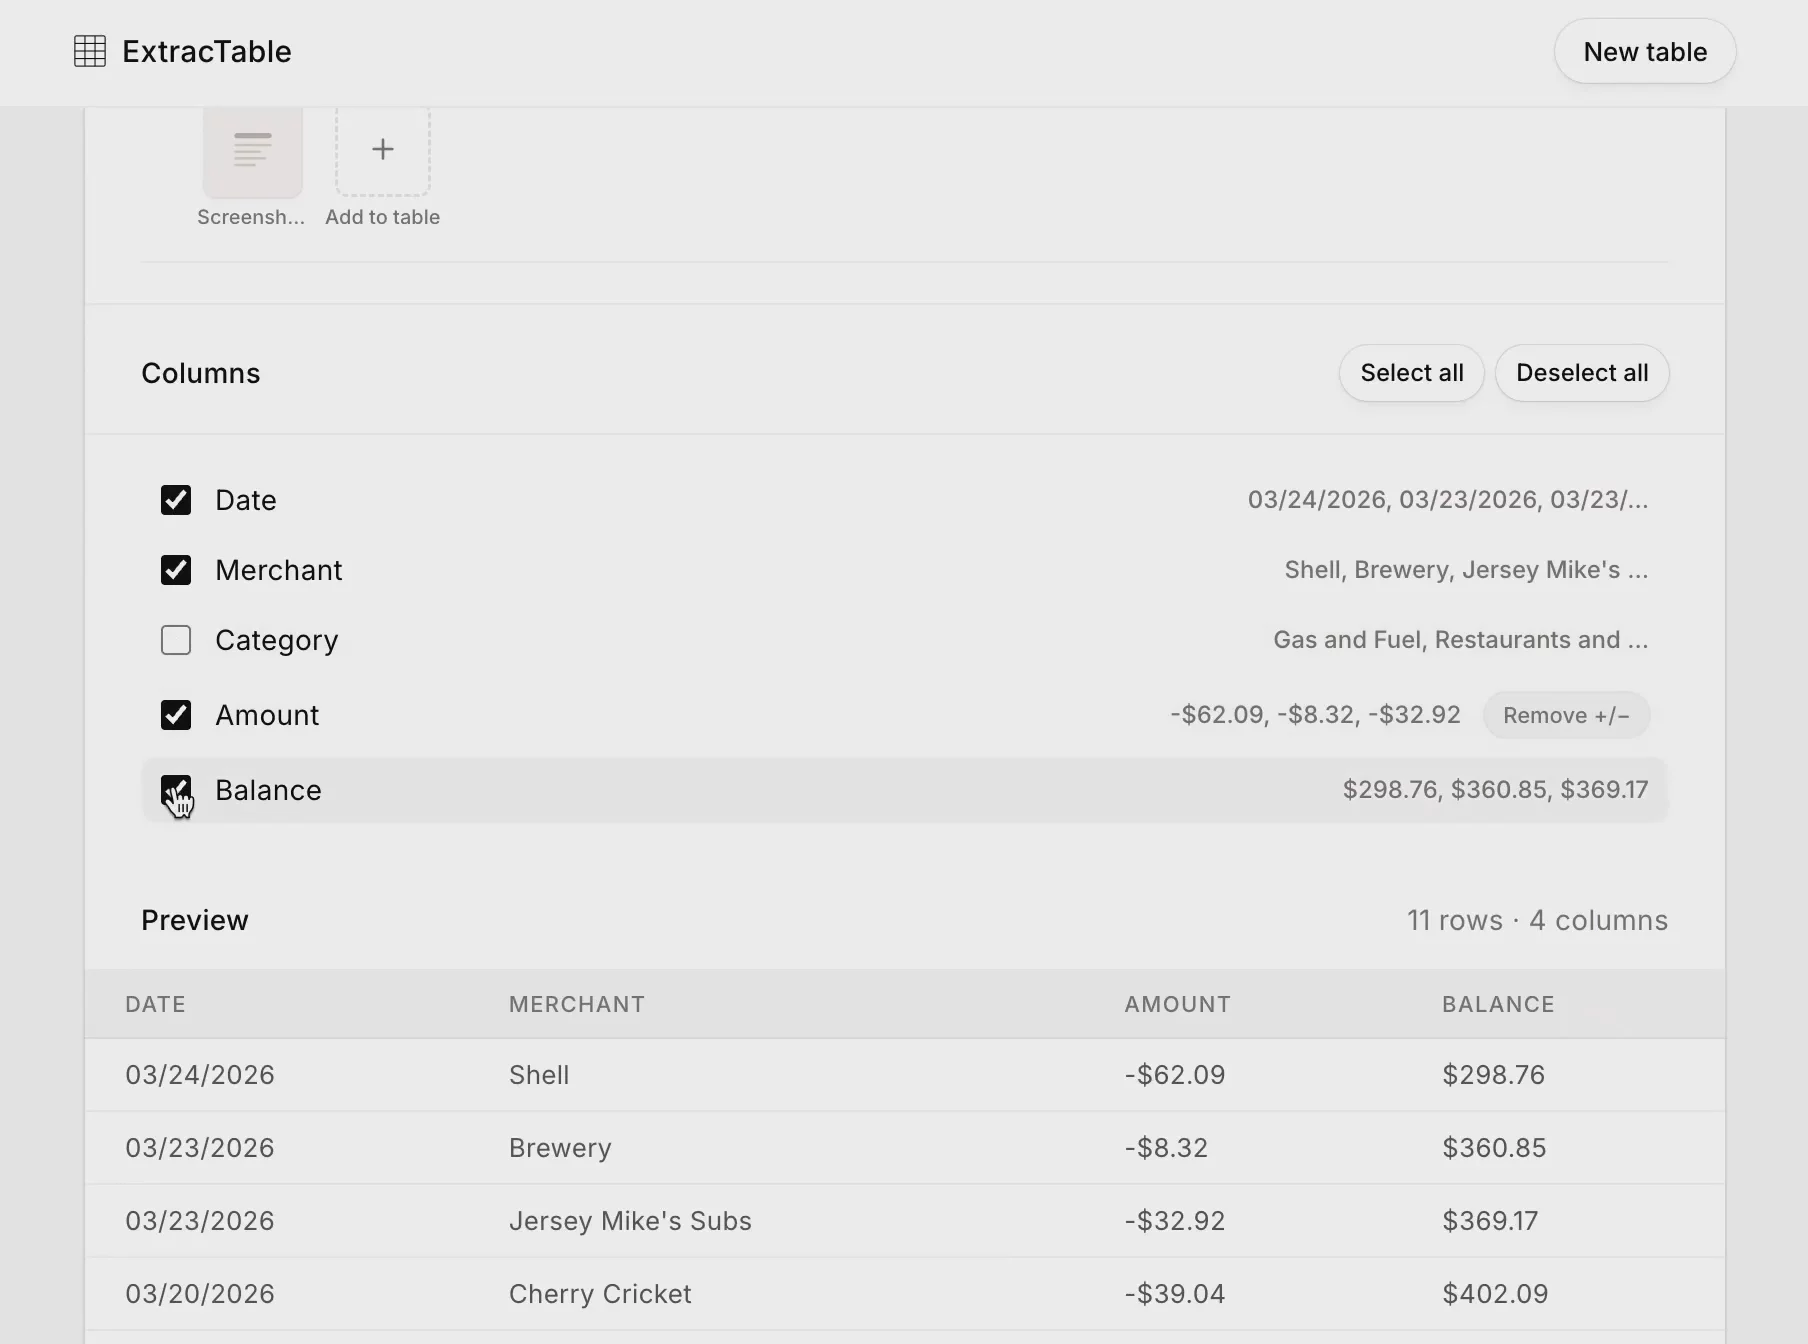Click the BALANCE column header
This screenshot has width=1808, height=1344.
point(1498,1004)
